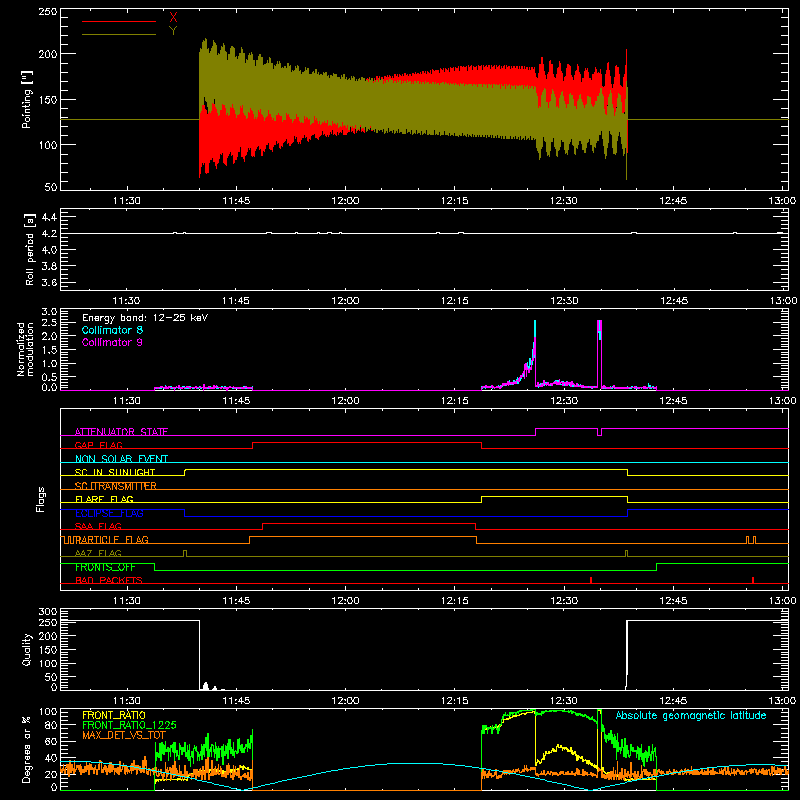The width and height of the screenshot is (800, 800).
Task: Select the NON_SOLAR_EVENT flag label
Action: (121, 459)
